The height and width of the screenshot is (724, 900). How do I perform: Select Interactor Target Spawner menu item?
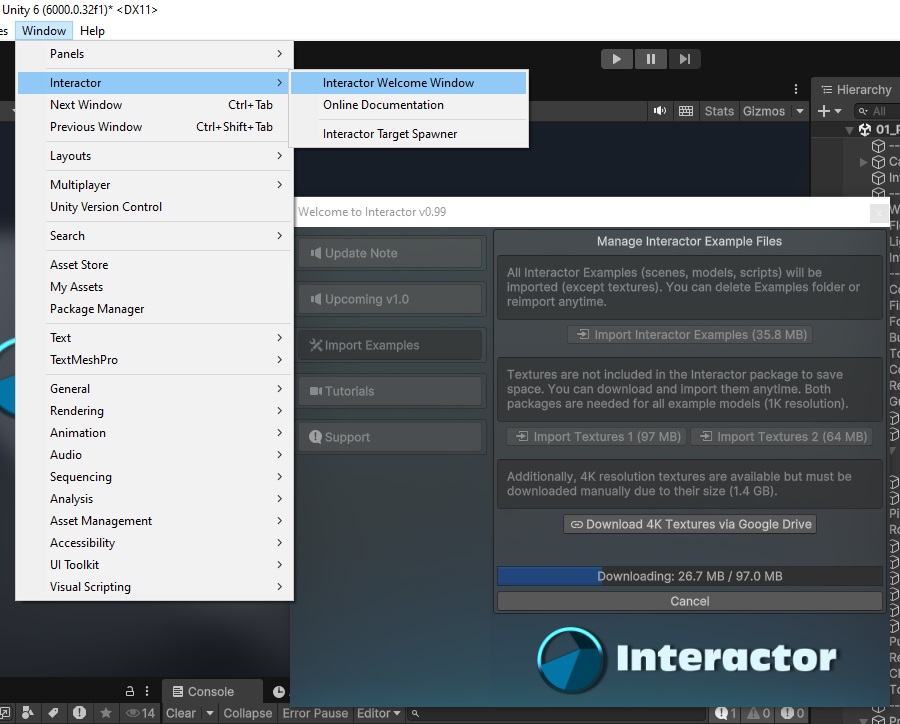pos(390,134)
